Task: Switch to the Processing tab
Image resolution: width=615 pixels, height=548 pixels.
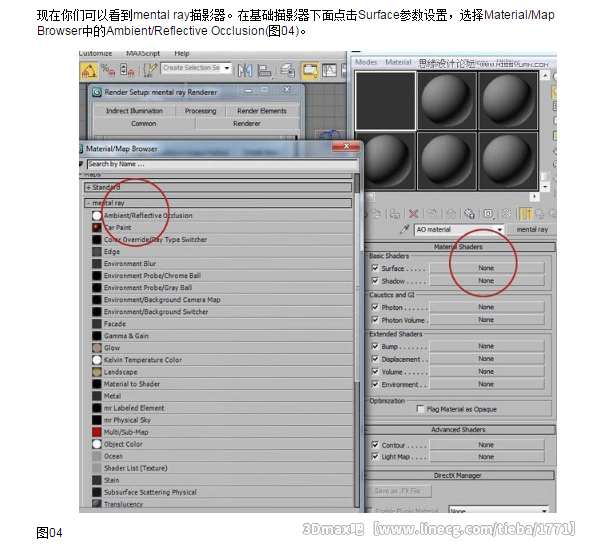Action: pyautogui.click(x=200, y=111)
